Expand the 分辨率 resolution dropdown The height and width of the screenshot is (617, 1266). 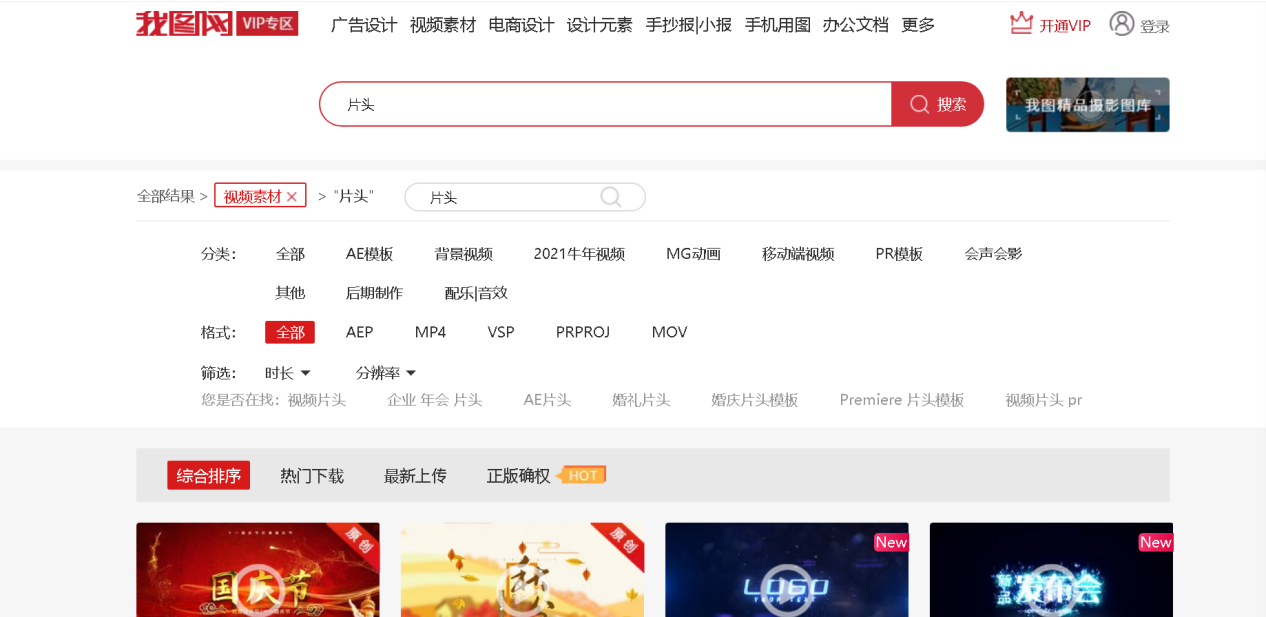click(x=385, y=372)
